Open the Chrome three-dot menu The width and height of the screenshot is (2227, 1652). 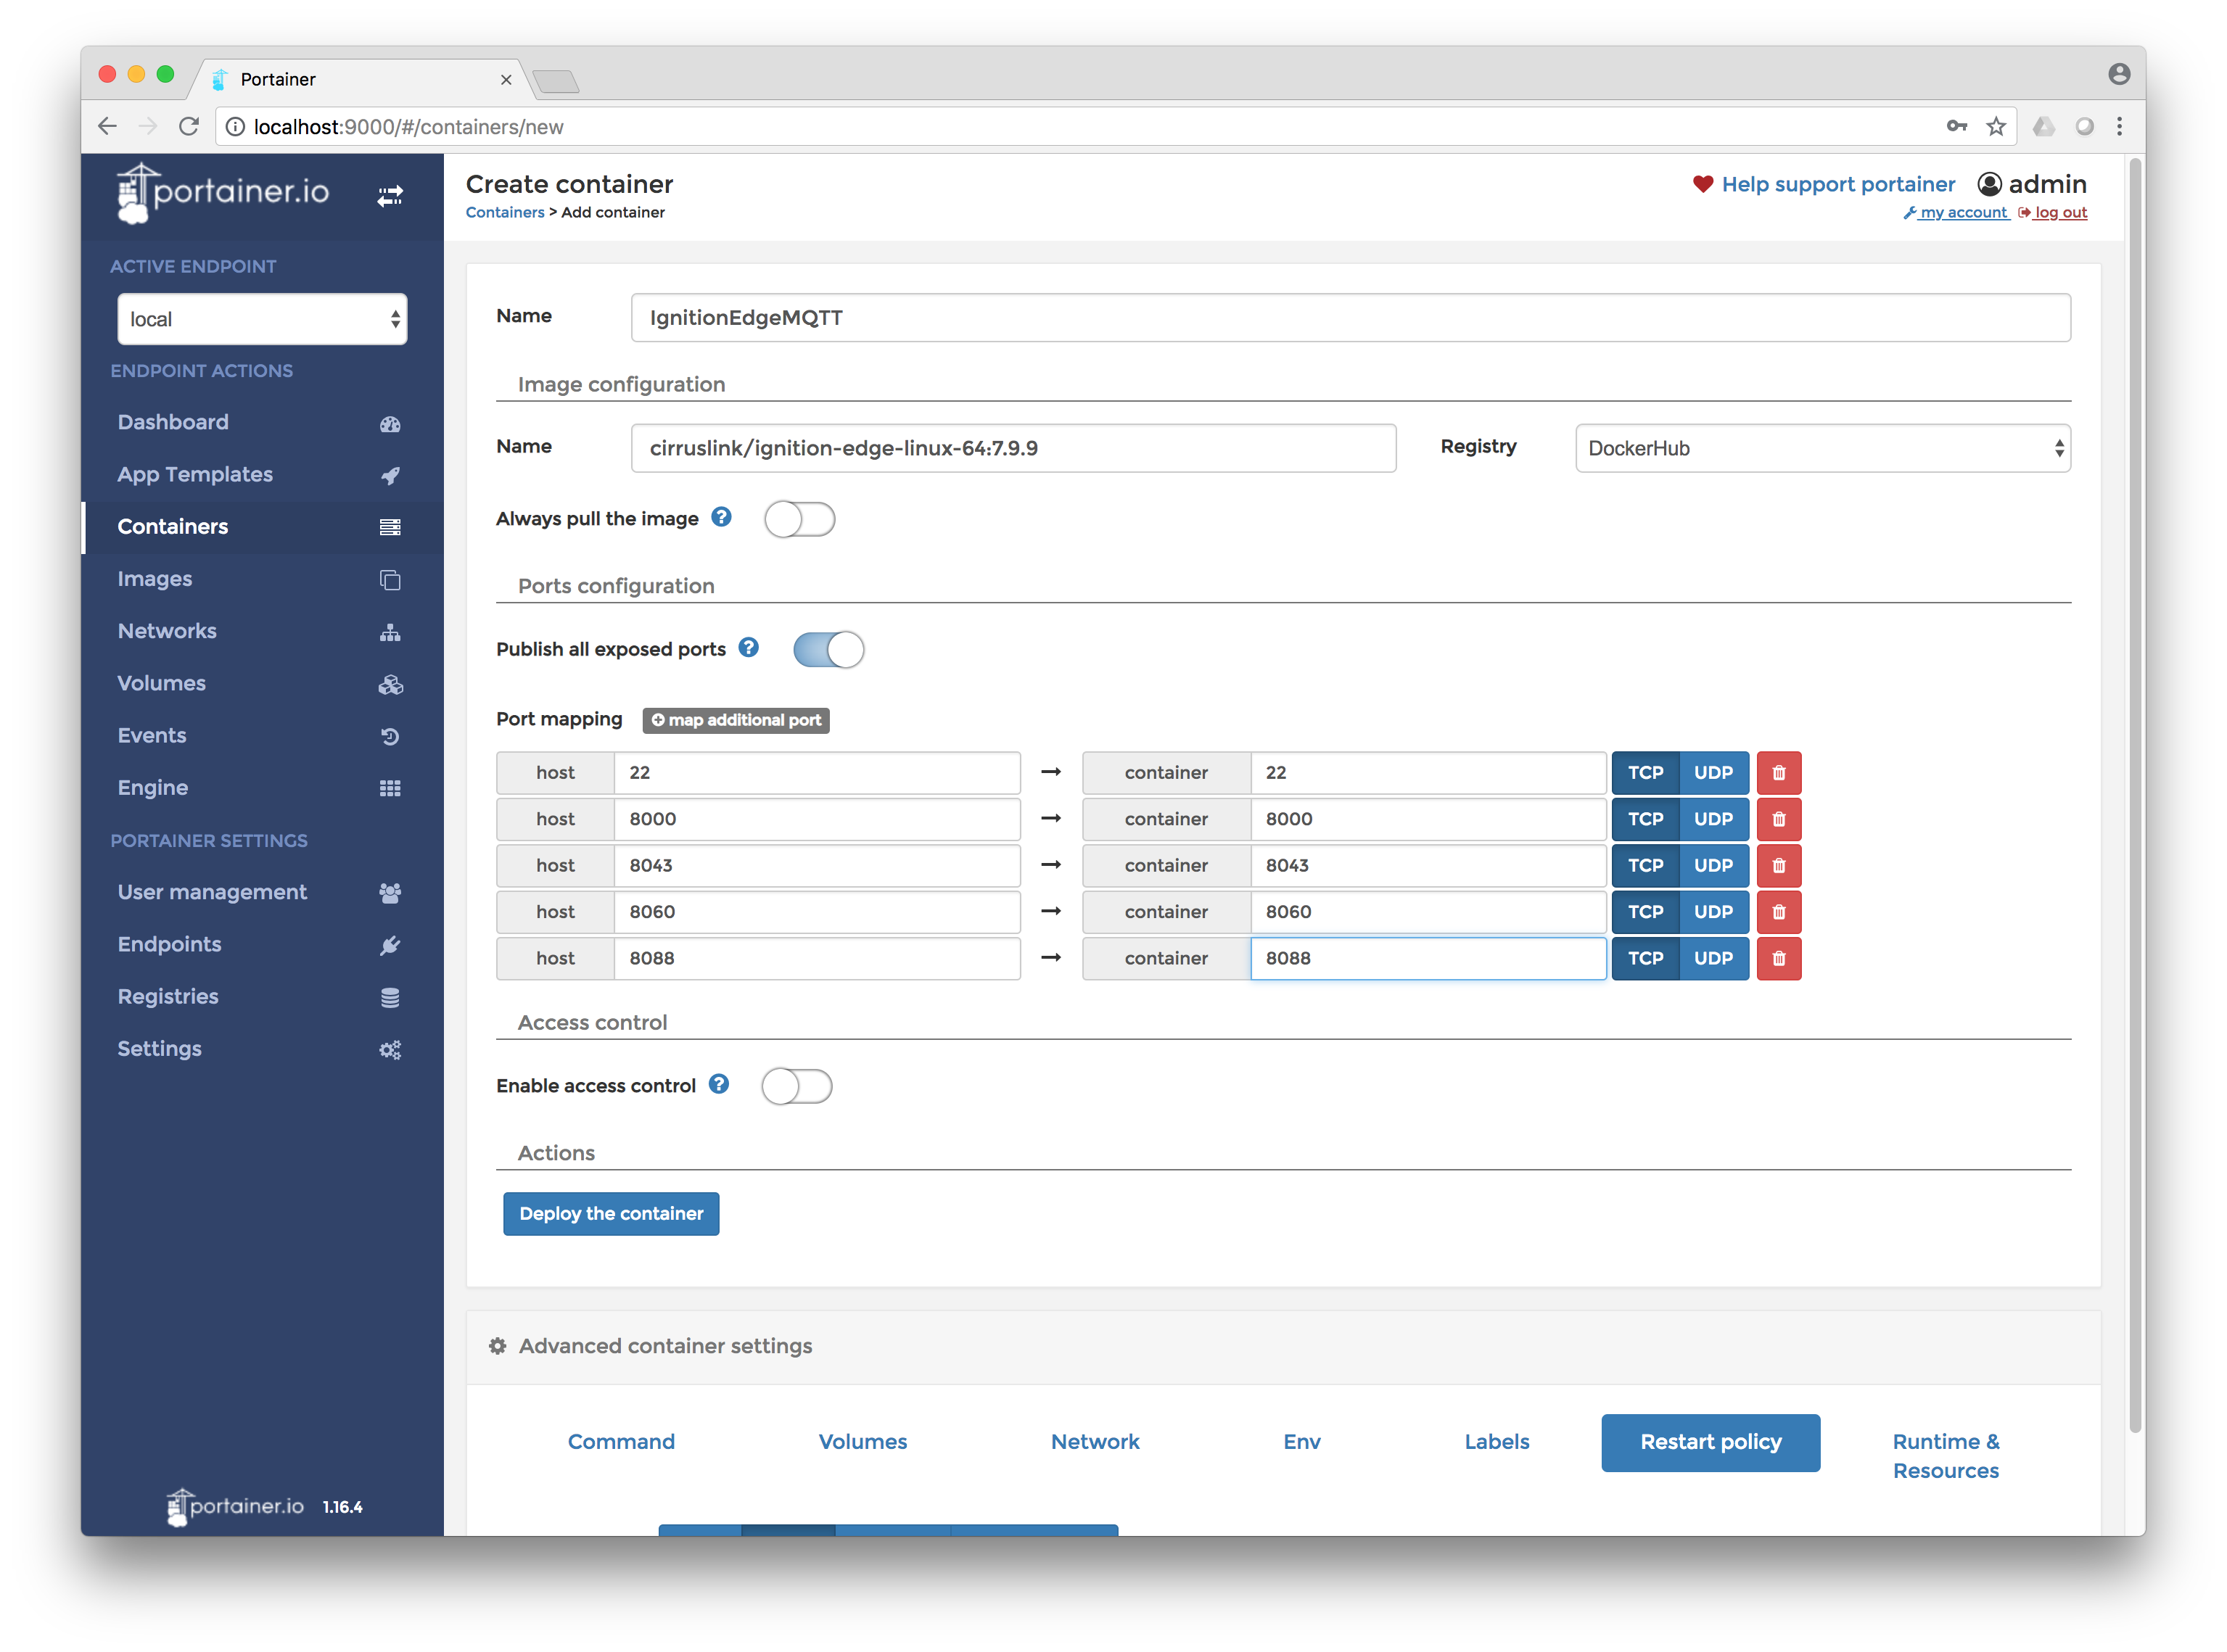pos(2119,126)
